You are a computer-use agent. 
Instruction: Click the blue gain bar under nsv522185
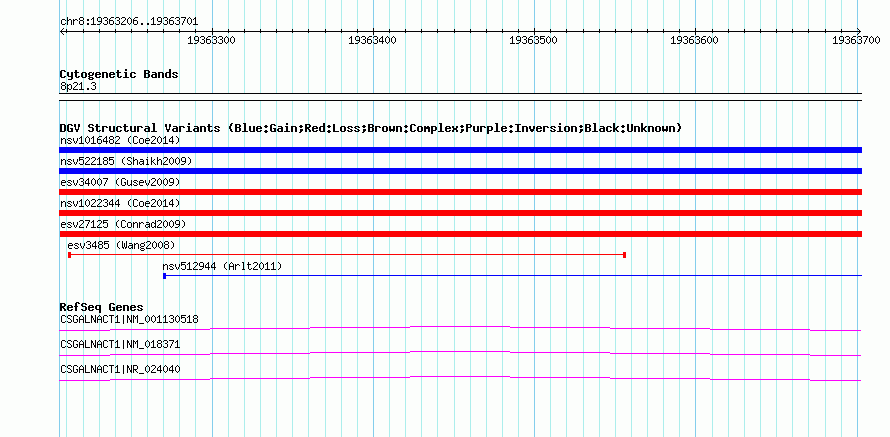pyautogui.click(x=460, y=171)
